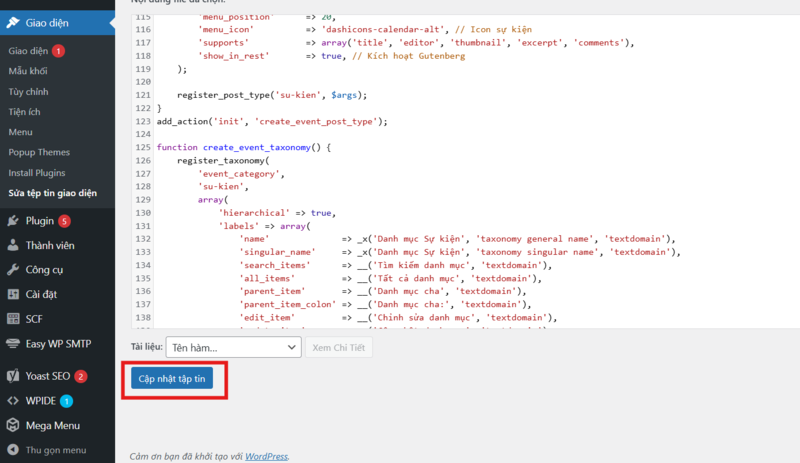The width and height of the screenshot is (800, 463).
Task: Open WPIDE via code brackets icon
Action: coord(13,401)
